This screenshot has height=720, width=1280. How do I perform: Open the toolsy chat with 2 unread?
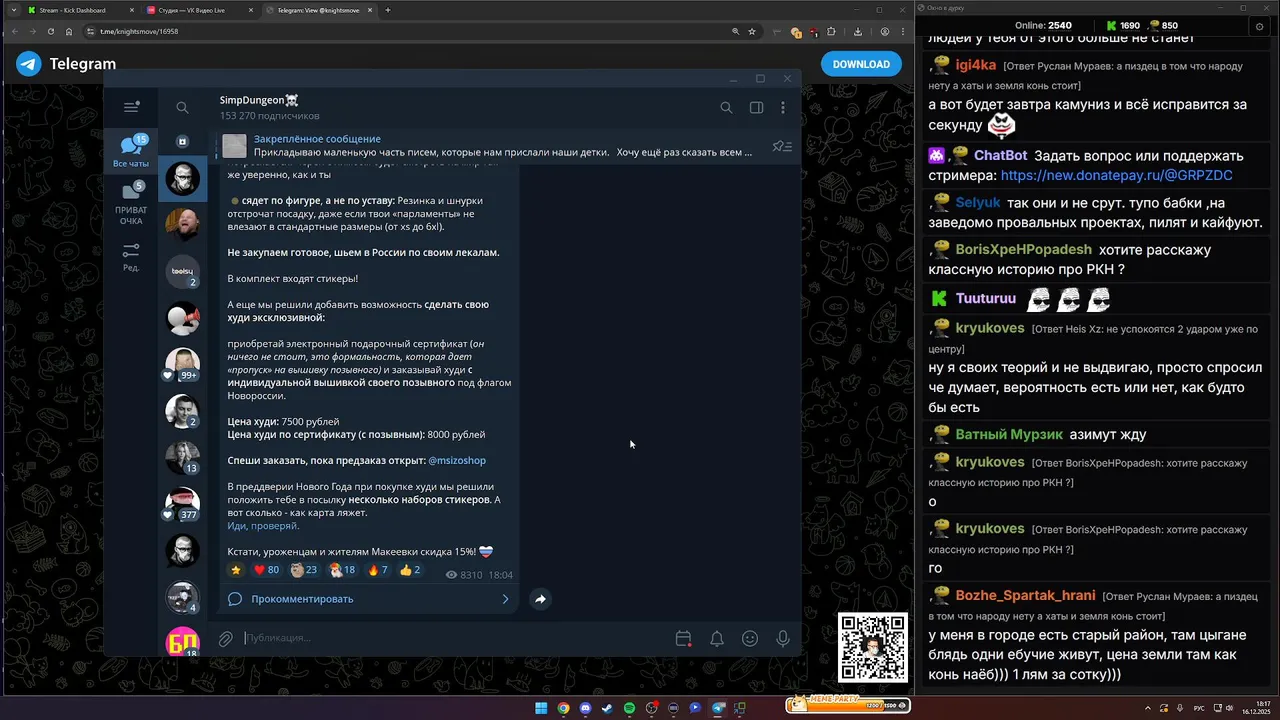[x=182, y=272]
